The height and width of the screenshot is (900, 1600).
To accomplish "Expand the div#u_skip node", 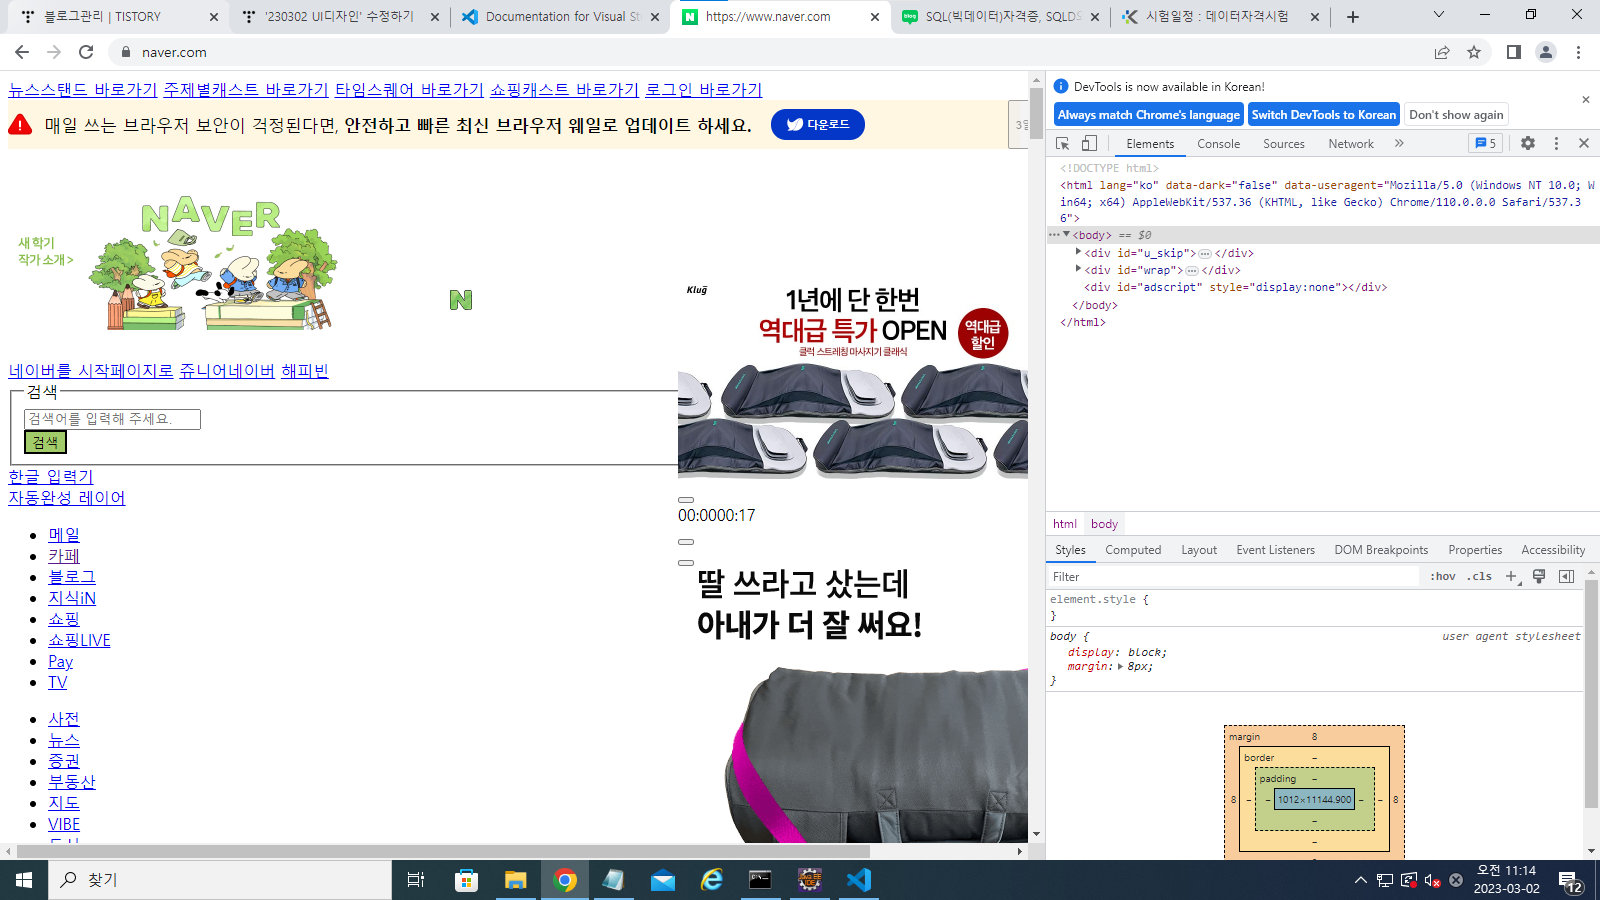I will [x=1078, y=252].
